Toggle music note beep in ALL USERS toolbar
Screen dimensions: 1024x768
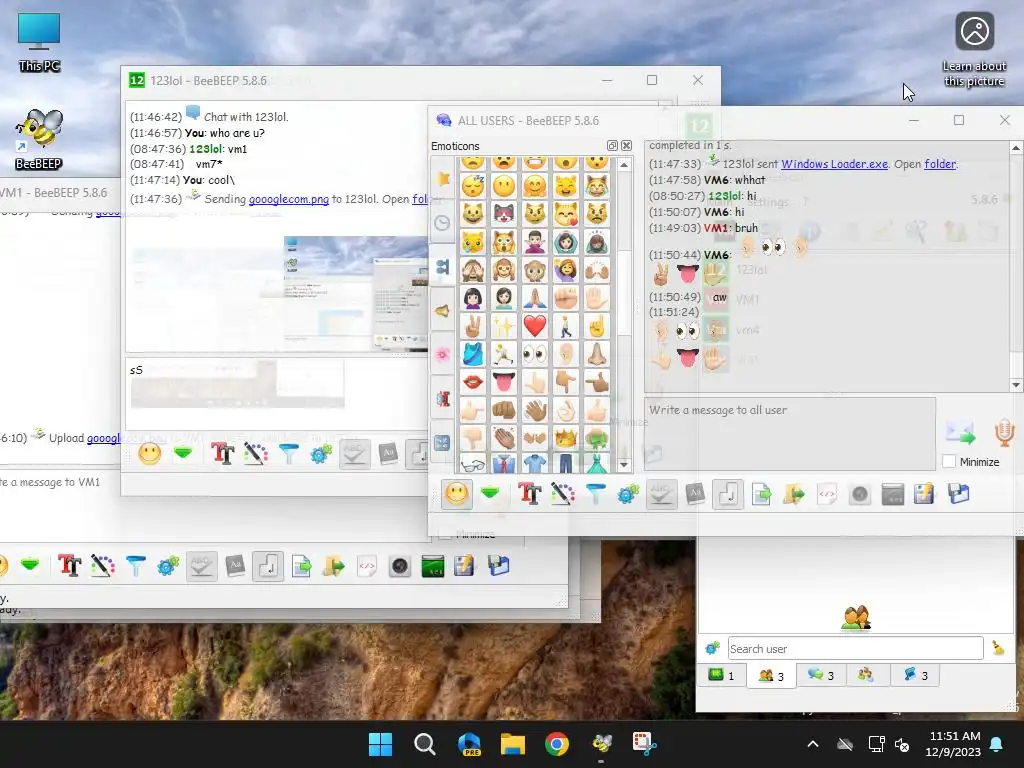click(x=728, y=494)
